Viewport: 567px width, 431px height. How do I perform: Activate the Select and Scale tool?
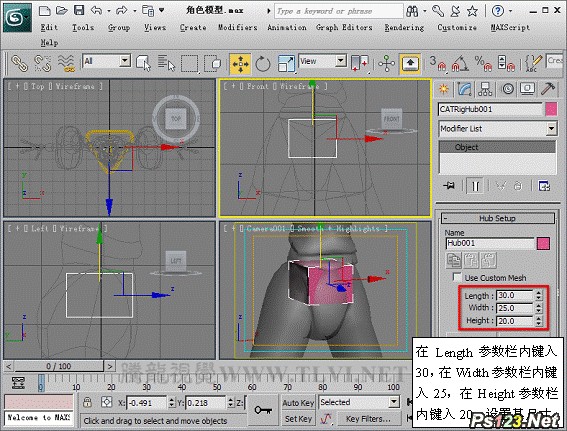(286, 64)
